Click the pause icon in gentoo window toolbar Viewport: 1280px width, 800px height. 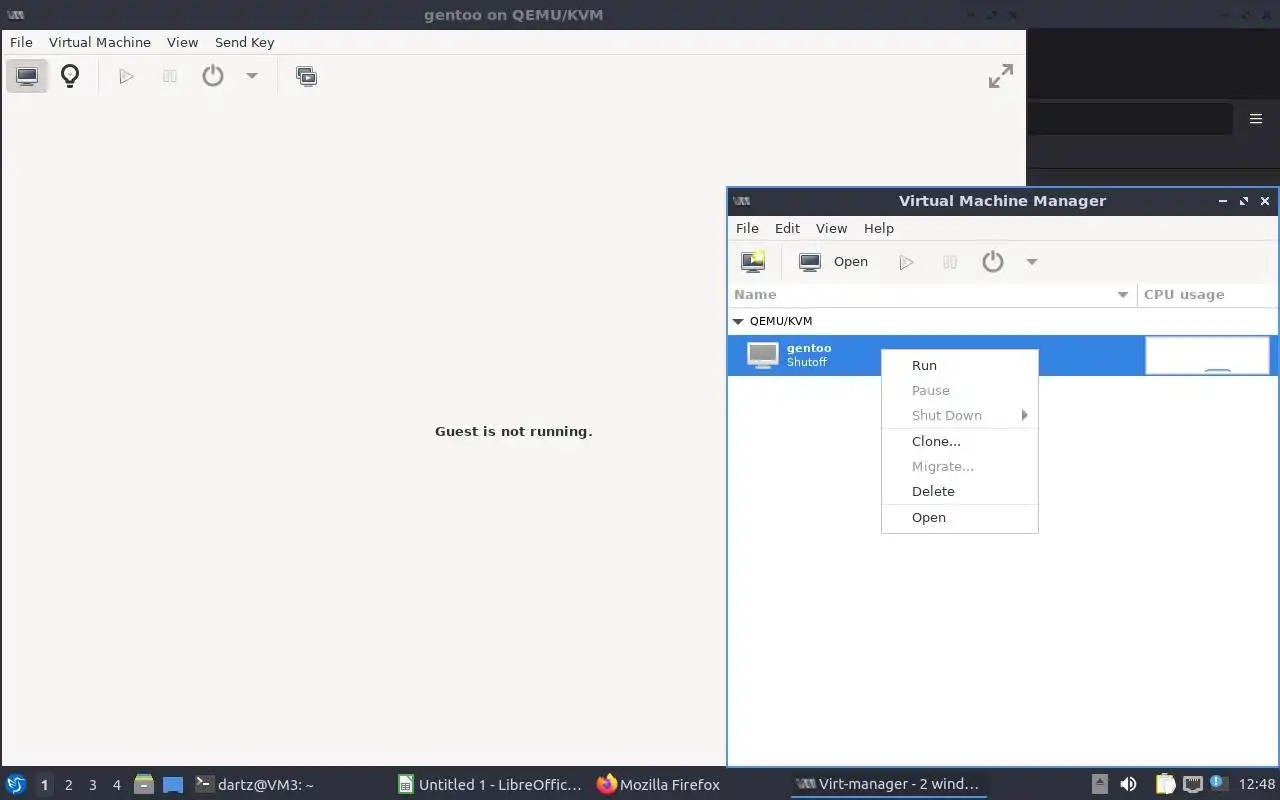coord(170,76)
